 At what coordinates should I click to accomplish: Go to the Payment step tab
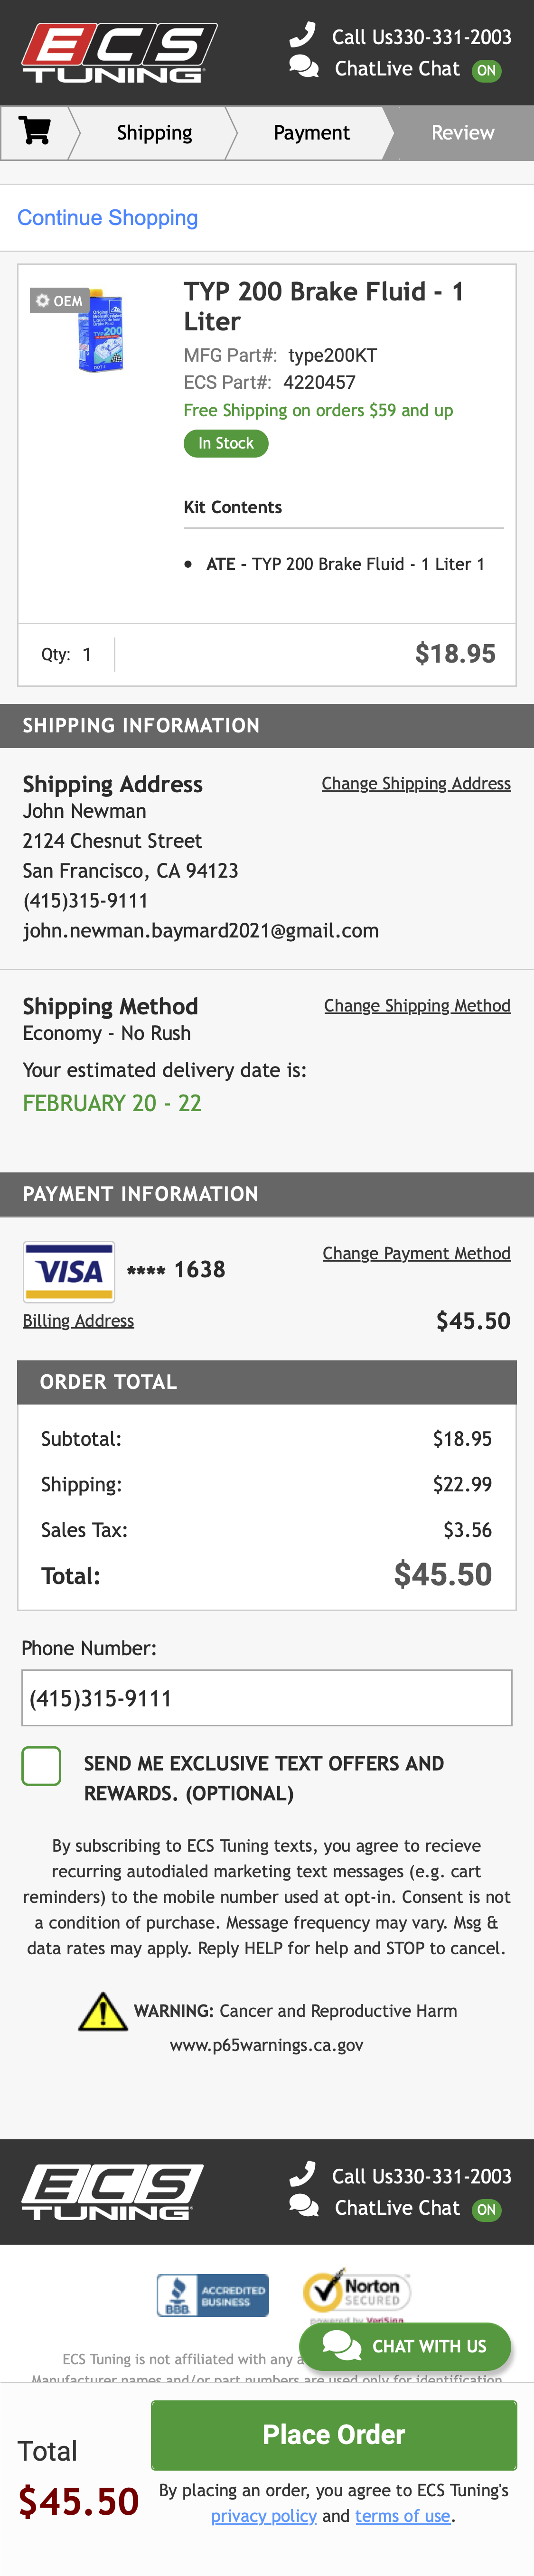coord(311,133)
